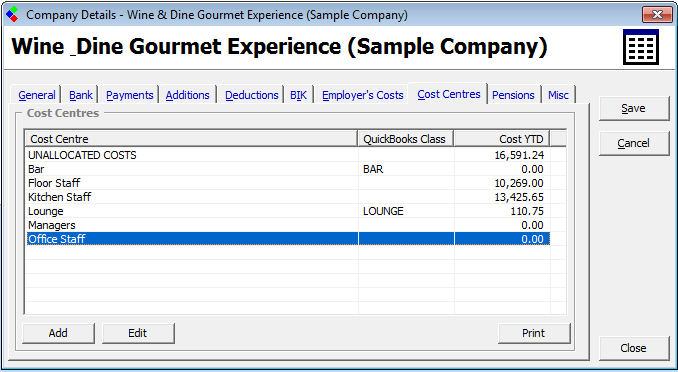Image resolution: width=678 pixels, height=372 pixels.
Task: Open the Deductions tab
Action: [252, 95]
